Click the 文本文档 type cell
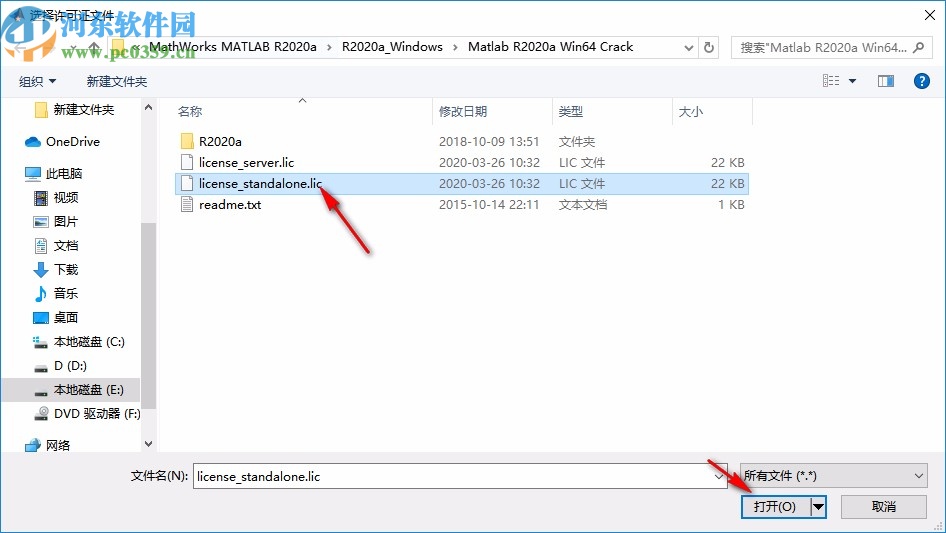This screenshot has width=946, height=533. (x=582, y=205)
